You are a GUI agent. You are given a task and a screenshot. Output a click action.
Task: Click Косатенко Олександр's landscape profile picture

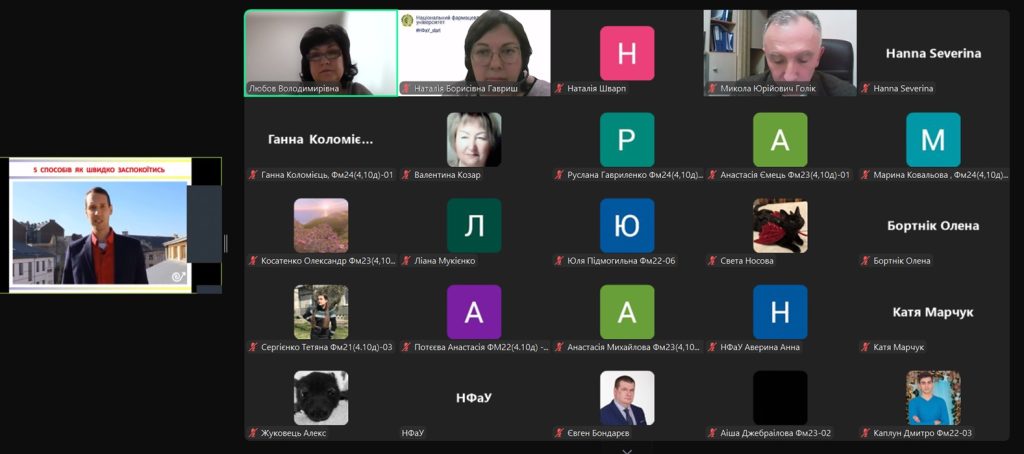(321, 225)
